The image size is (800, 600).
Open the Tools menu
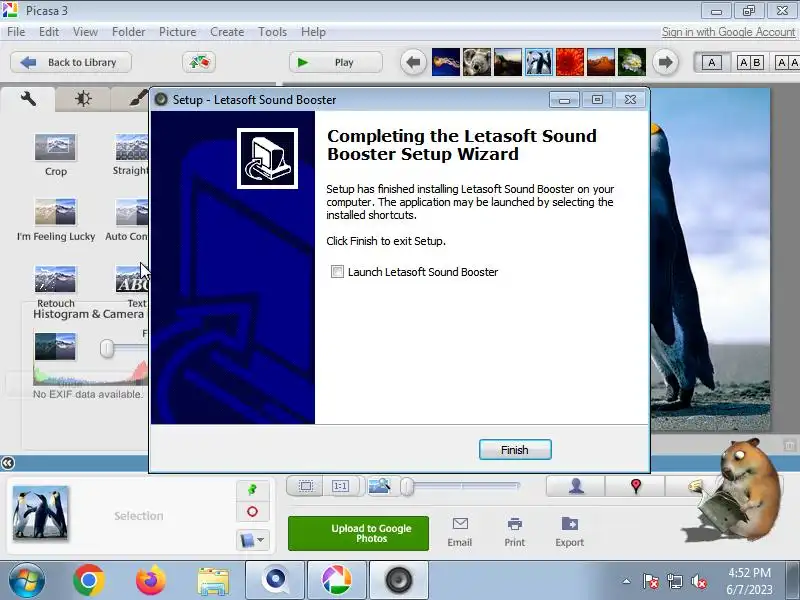point(272,32)
